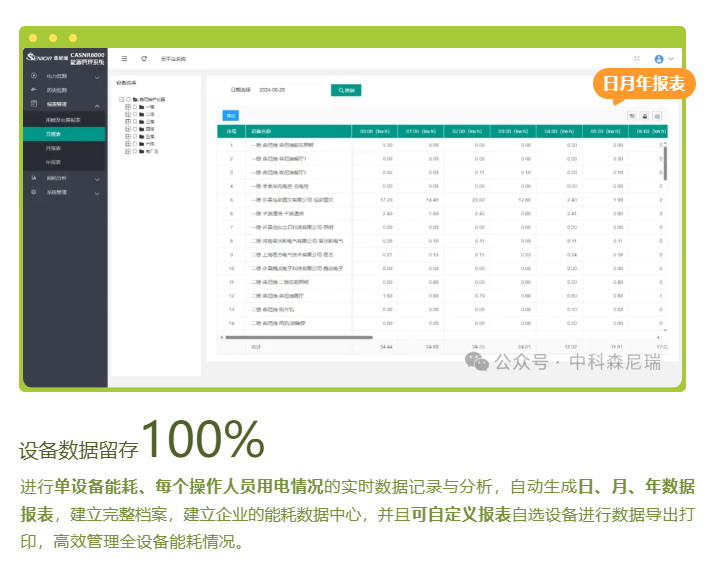This screenshot has width=713, height=577.
Task: Collapse the sidebar with the hamburger icon
Action: 124,59
